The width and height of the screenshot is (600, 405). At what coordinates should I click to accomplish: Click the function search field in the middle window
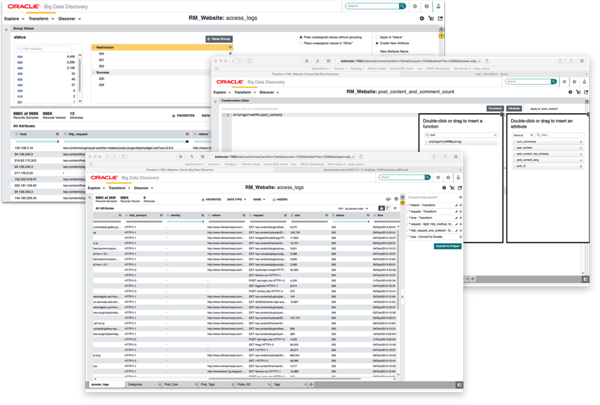click(x=461, y=135)
